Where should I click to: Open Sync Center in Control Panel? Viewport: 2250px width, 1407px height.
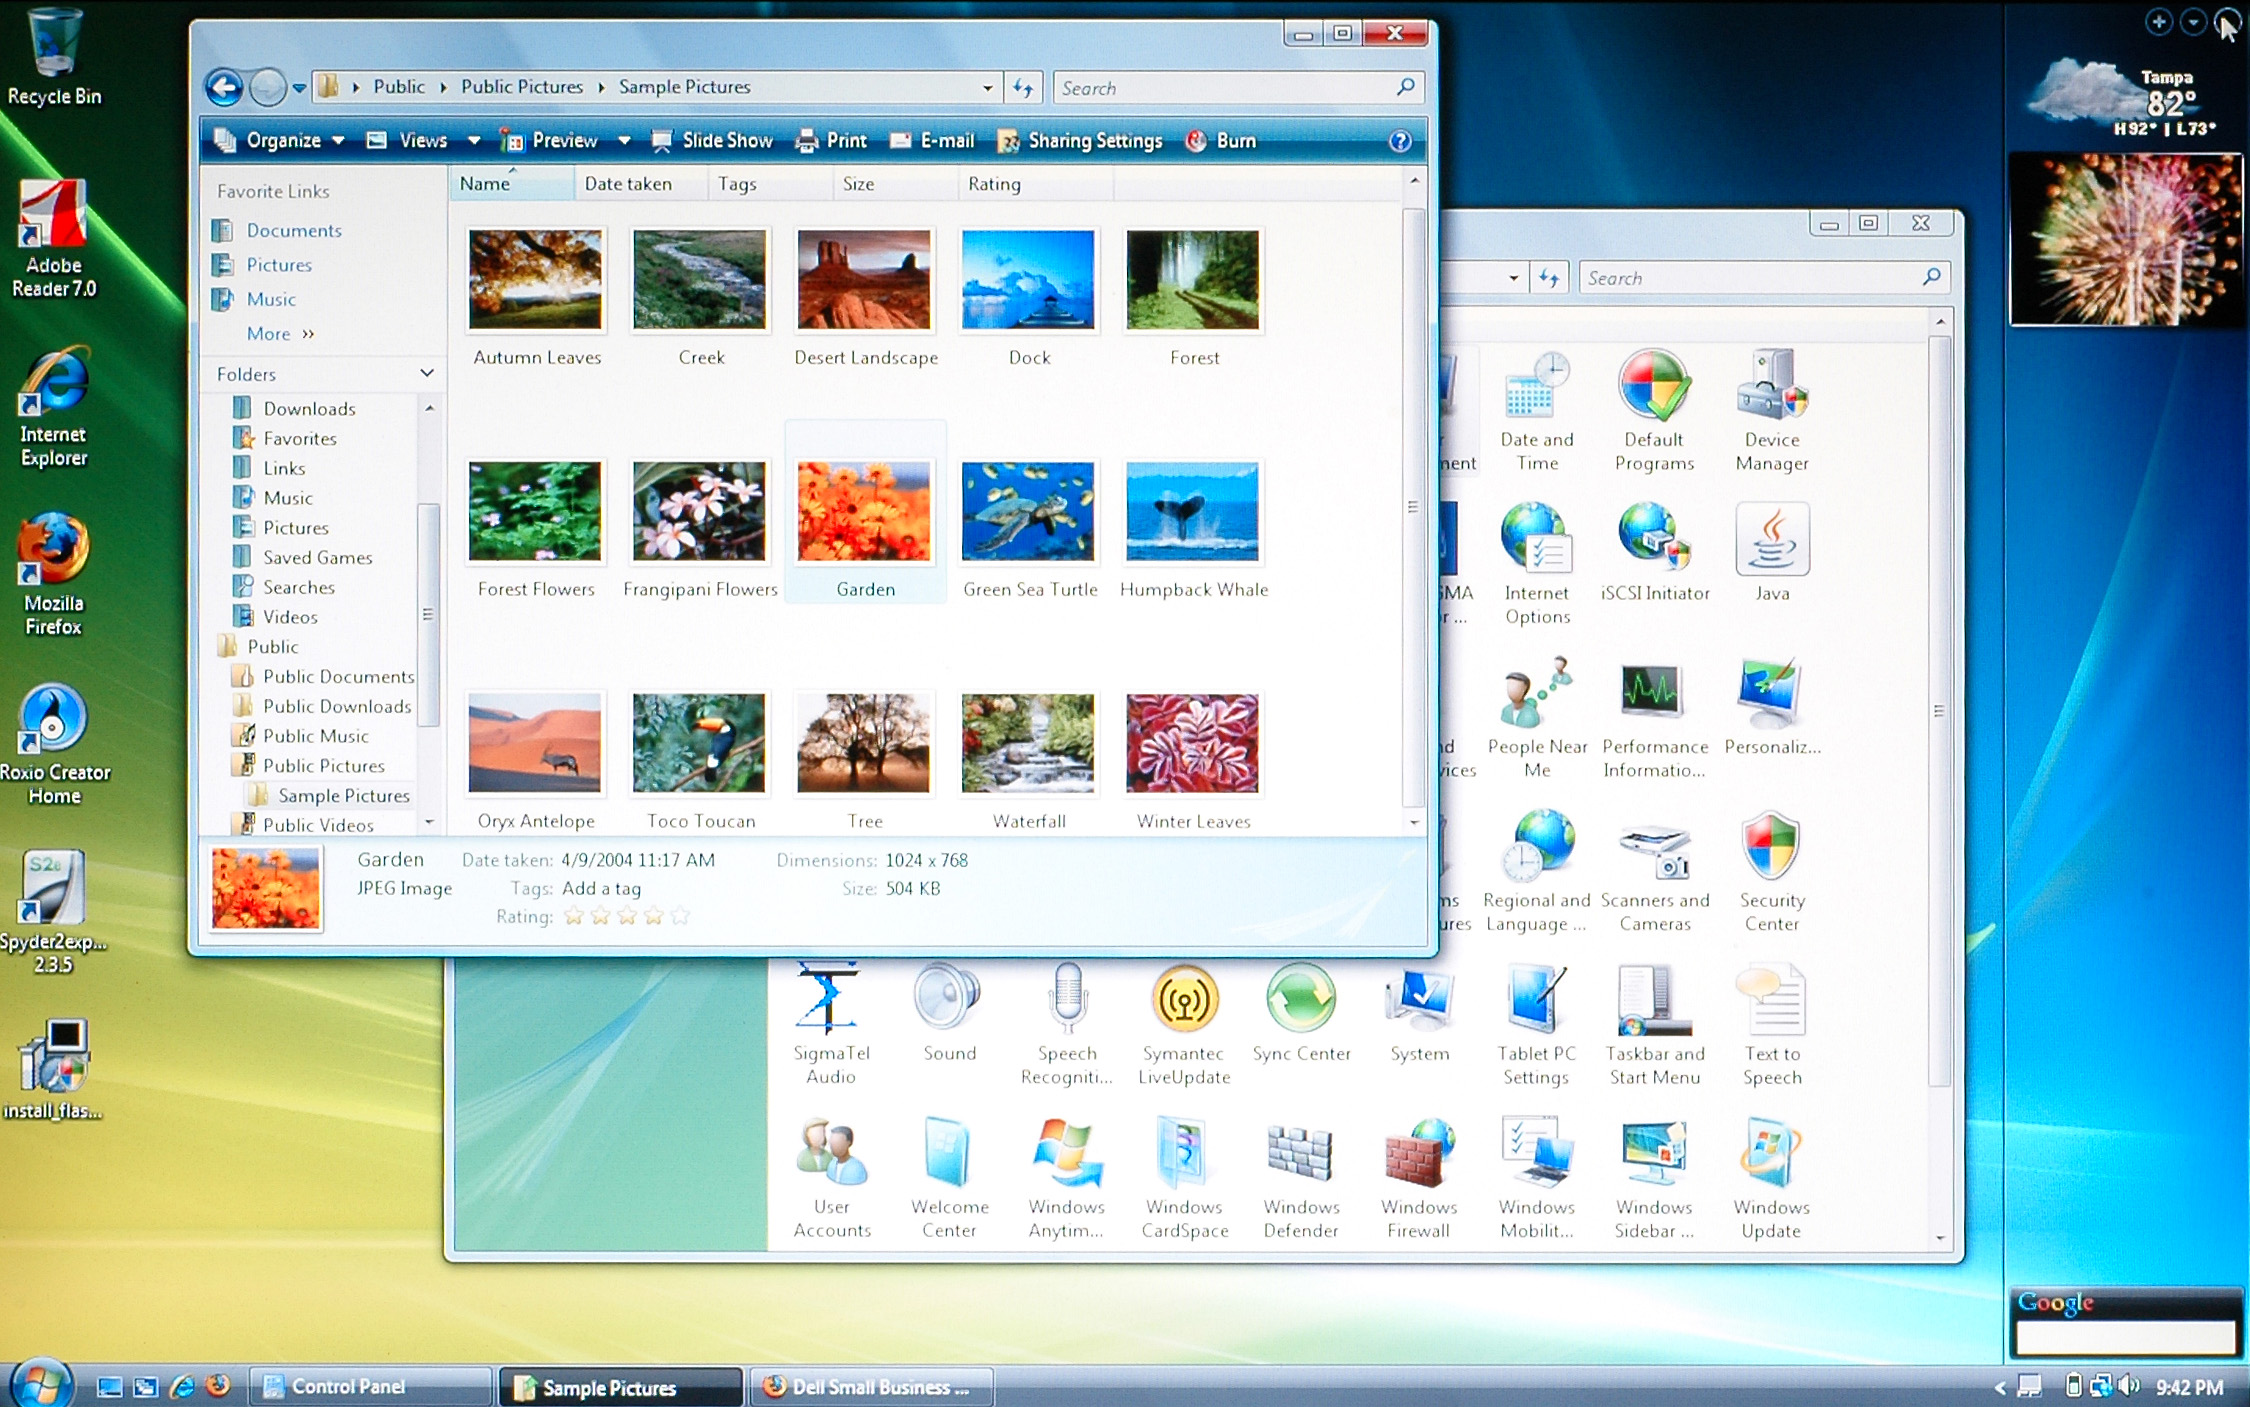click(x=1300, y=1013)
